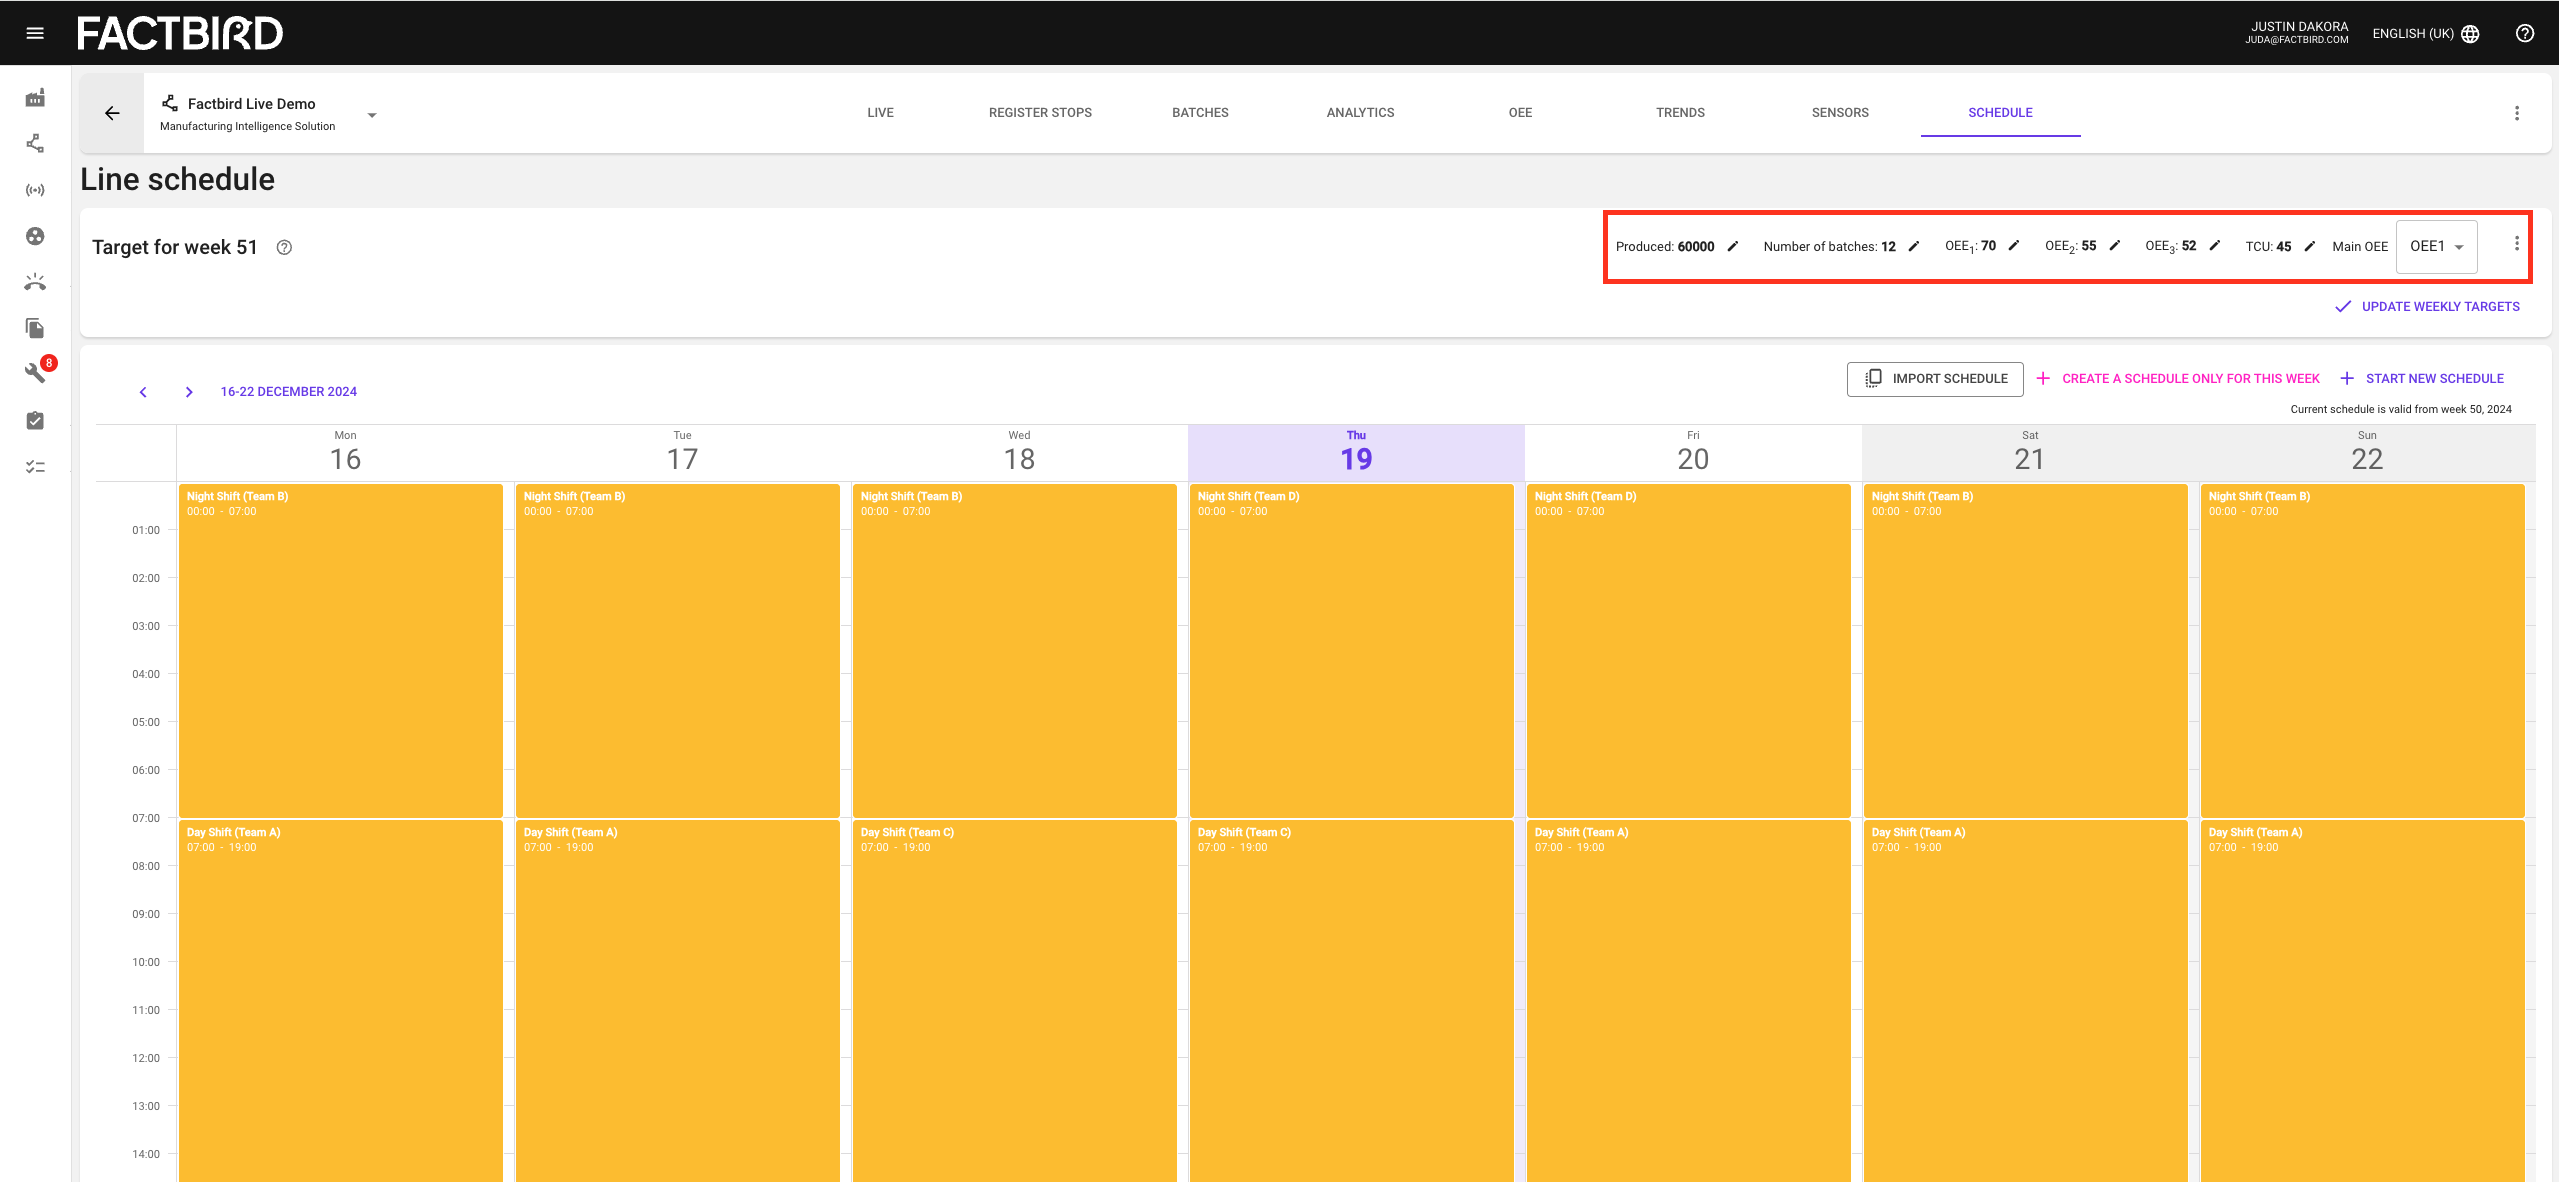
Task: Click START NEW SCHEDULE
Action: pyautogui.click(x=2421, y=379)
